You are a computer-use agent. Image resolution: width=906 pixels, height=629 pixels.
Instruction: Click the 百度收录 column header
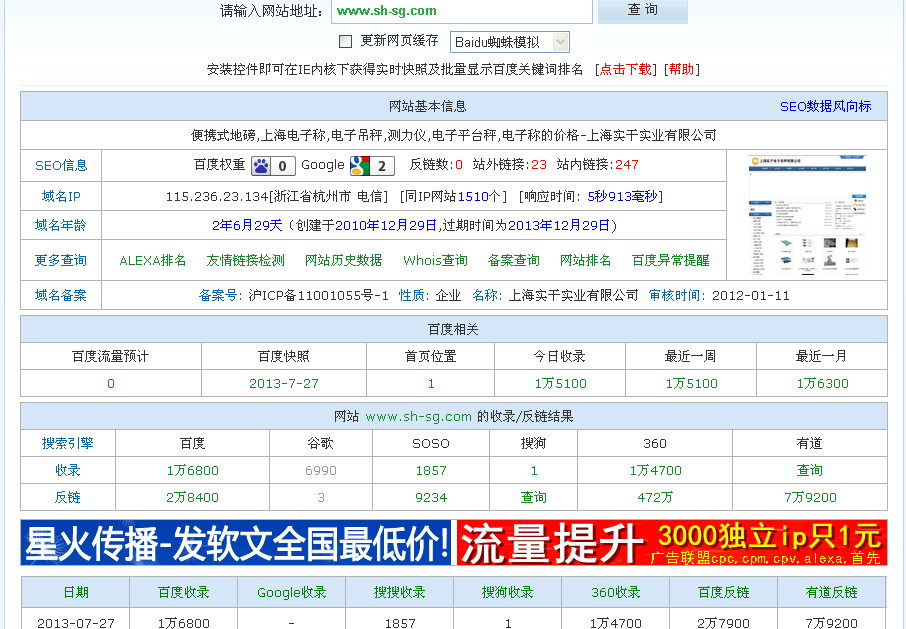[183, 592]
